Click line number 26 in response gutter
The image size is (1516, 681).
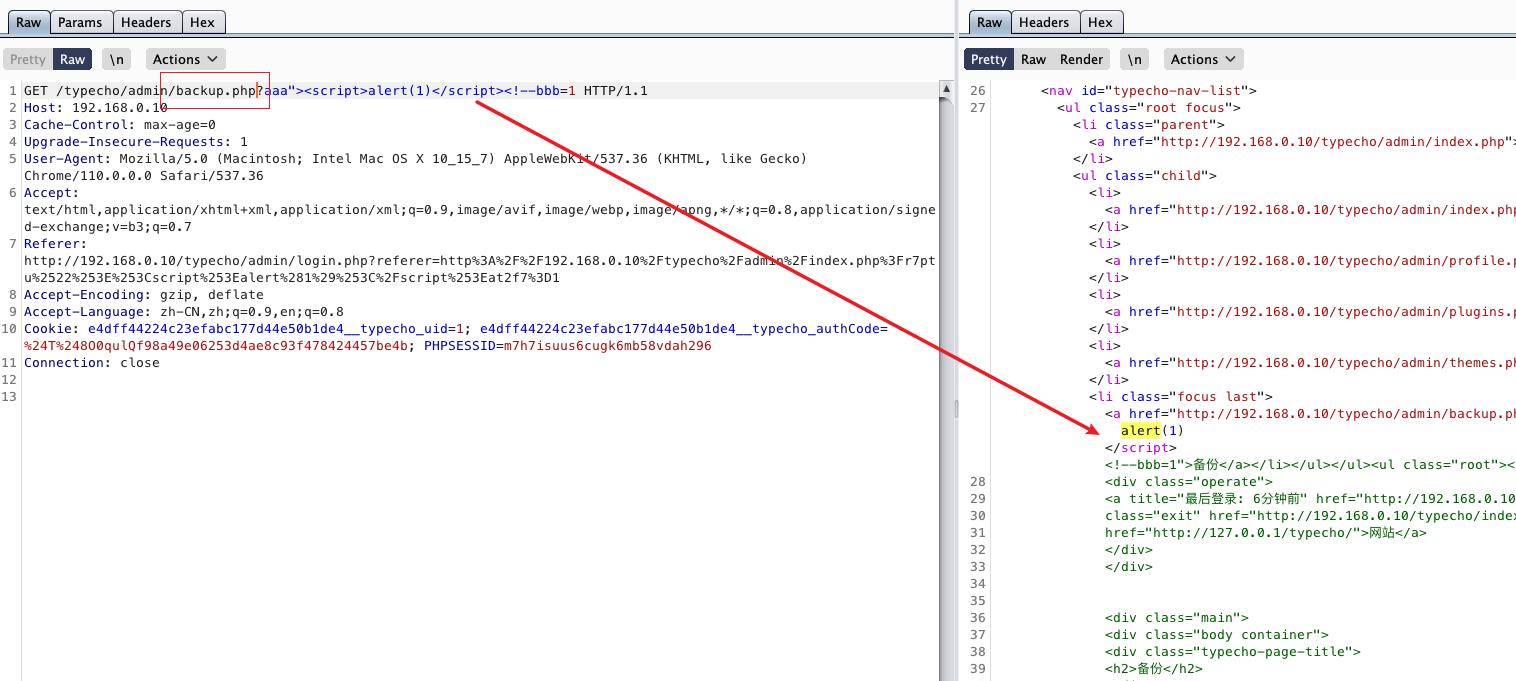coord(978,91)
